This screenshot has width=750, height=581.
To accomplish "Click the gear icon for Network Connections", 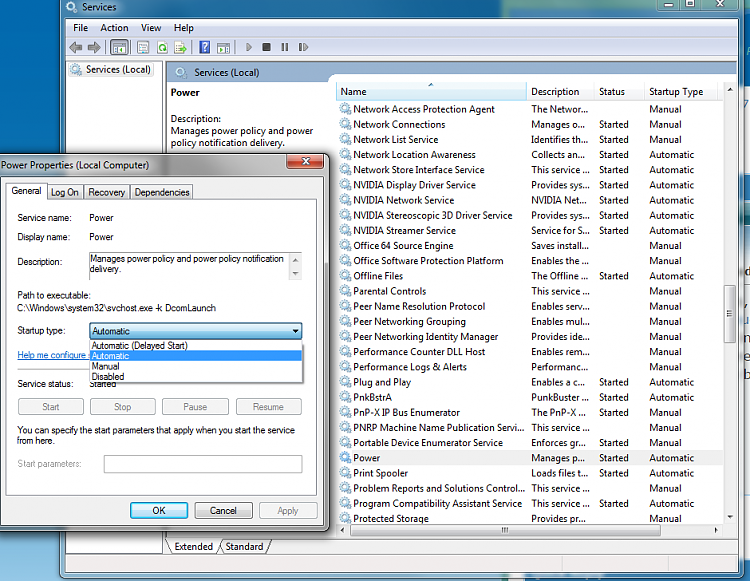I will tap(345, 124).
